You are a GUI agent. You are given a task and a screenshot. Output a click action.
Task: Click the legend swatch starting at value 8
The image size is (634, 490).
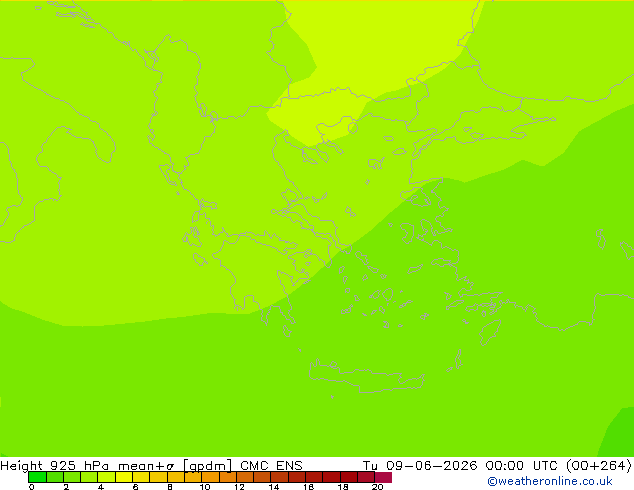[175, 477]
